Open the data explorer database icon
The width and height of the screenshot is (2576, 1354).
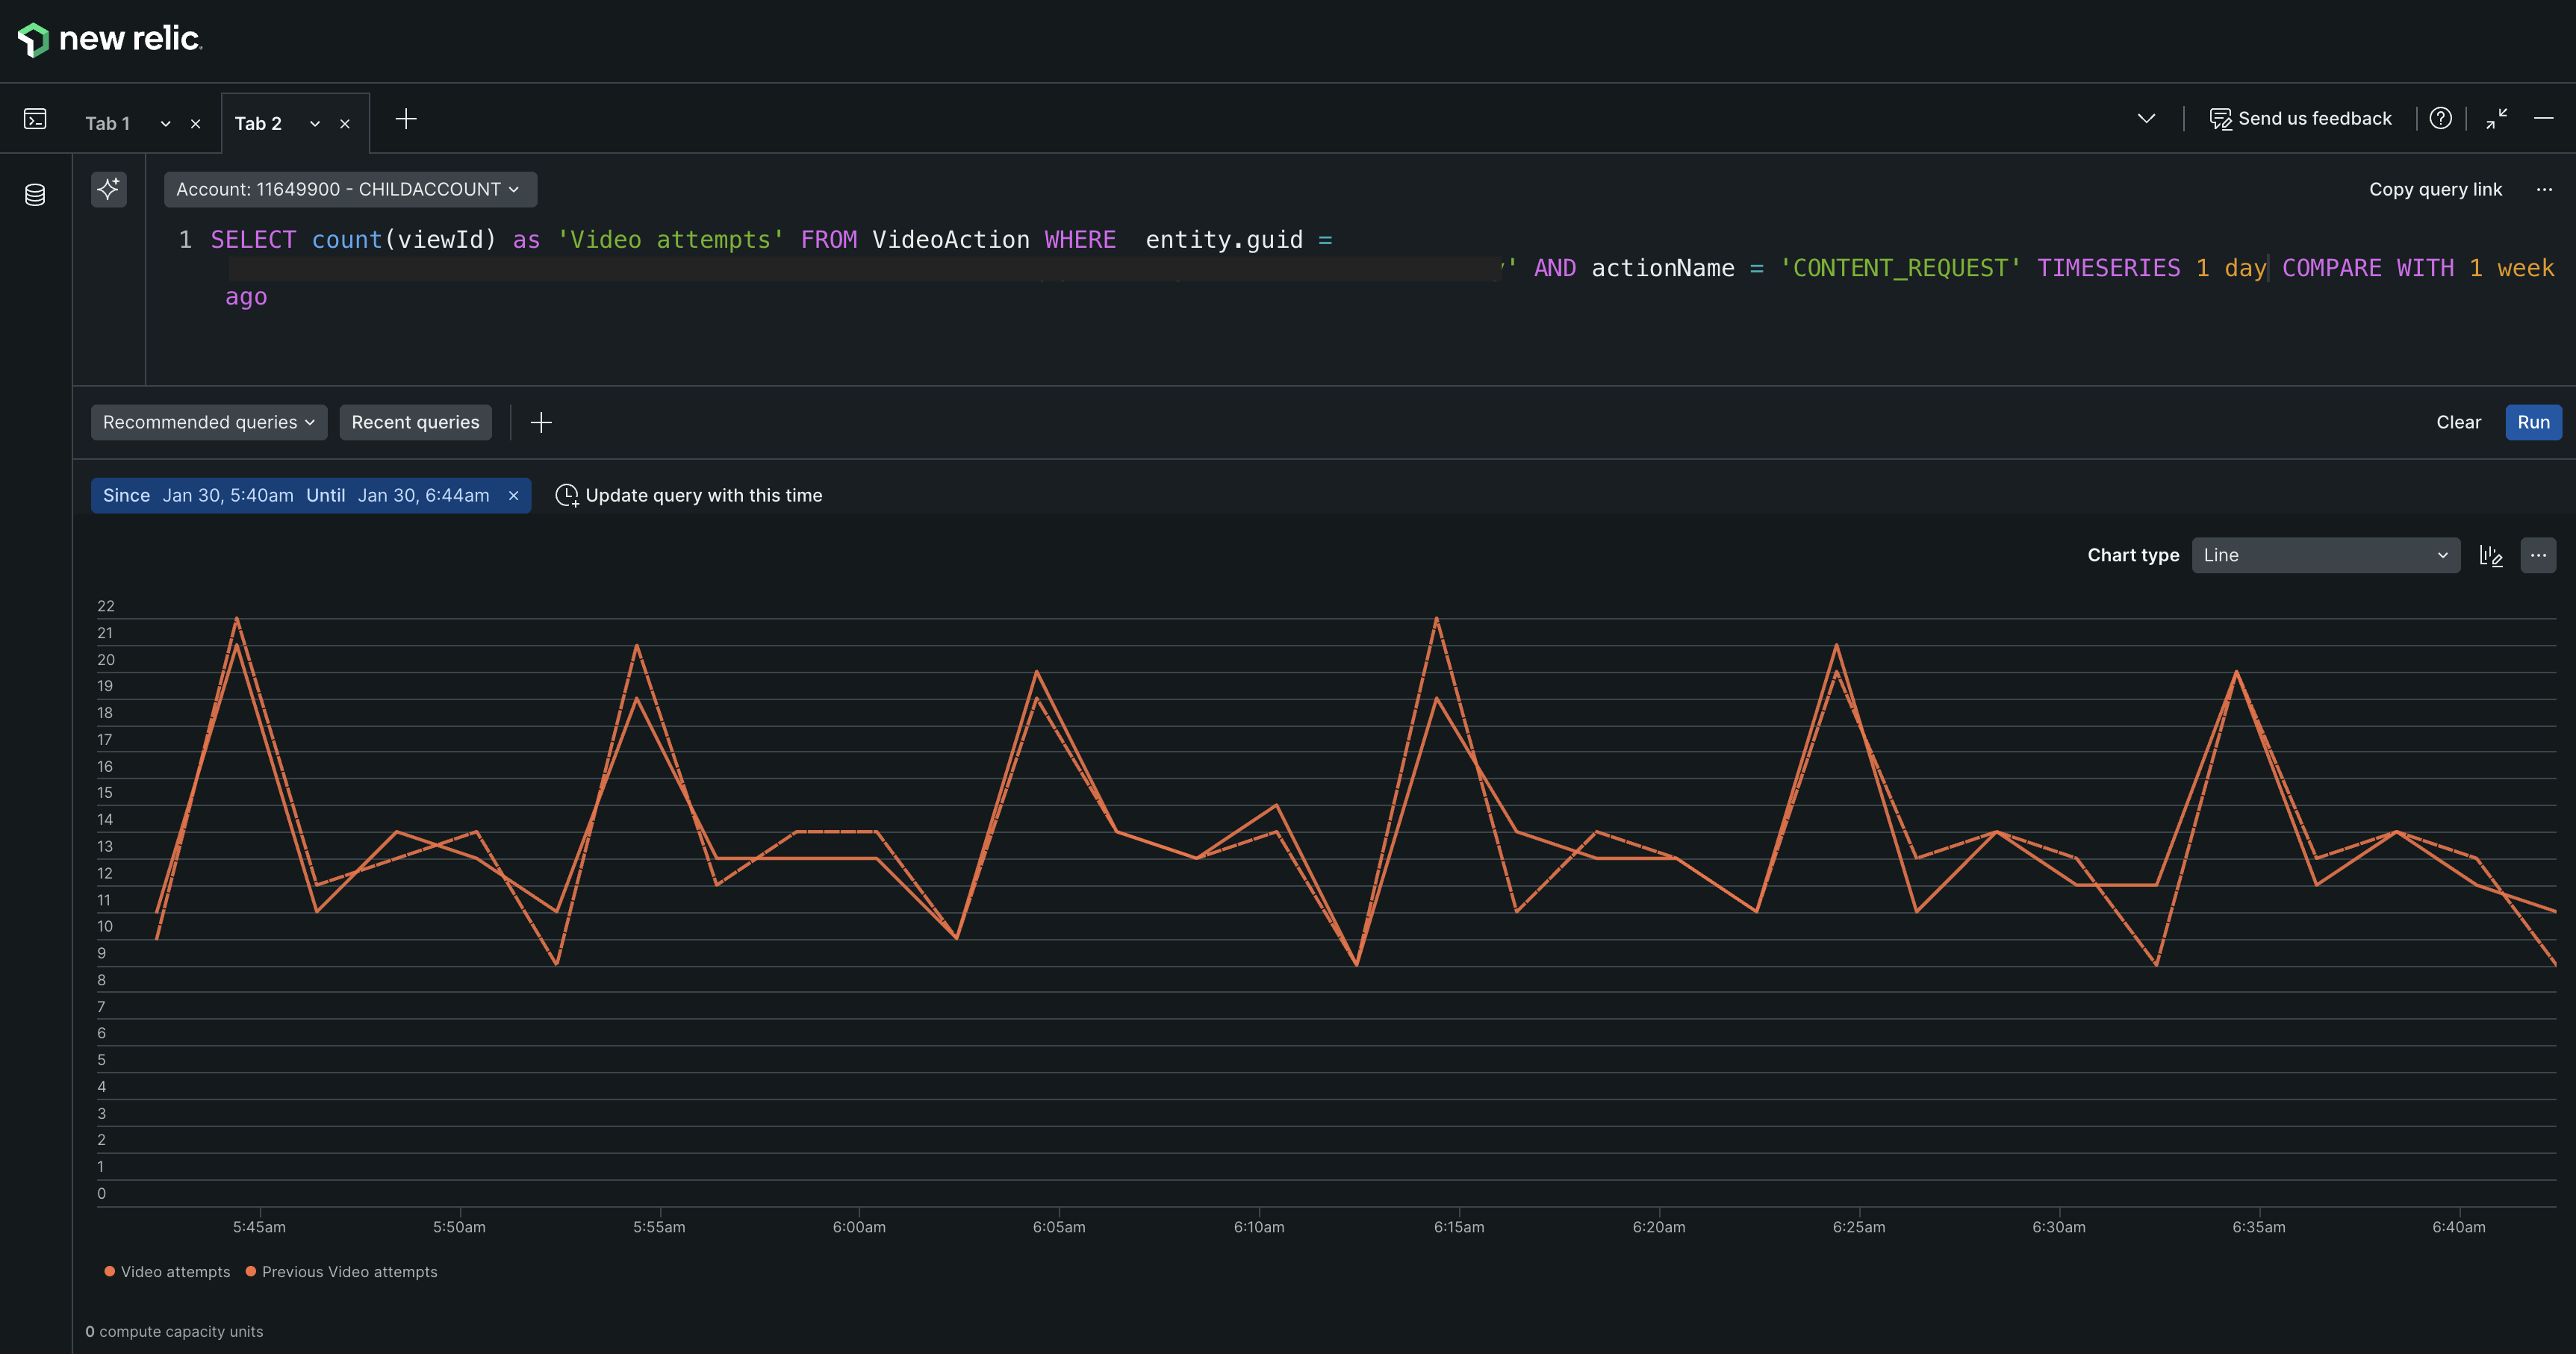[35, 194]
